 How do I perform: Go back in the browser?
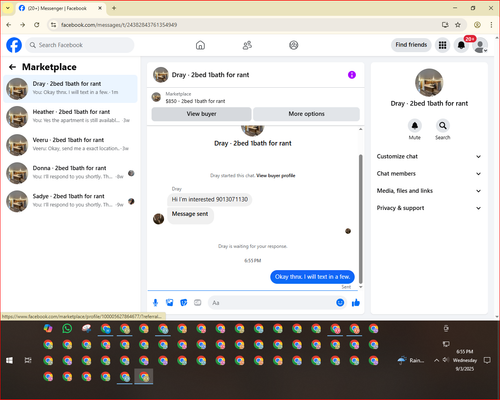tap(9, 25)
